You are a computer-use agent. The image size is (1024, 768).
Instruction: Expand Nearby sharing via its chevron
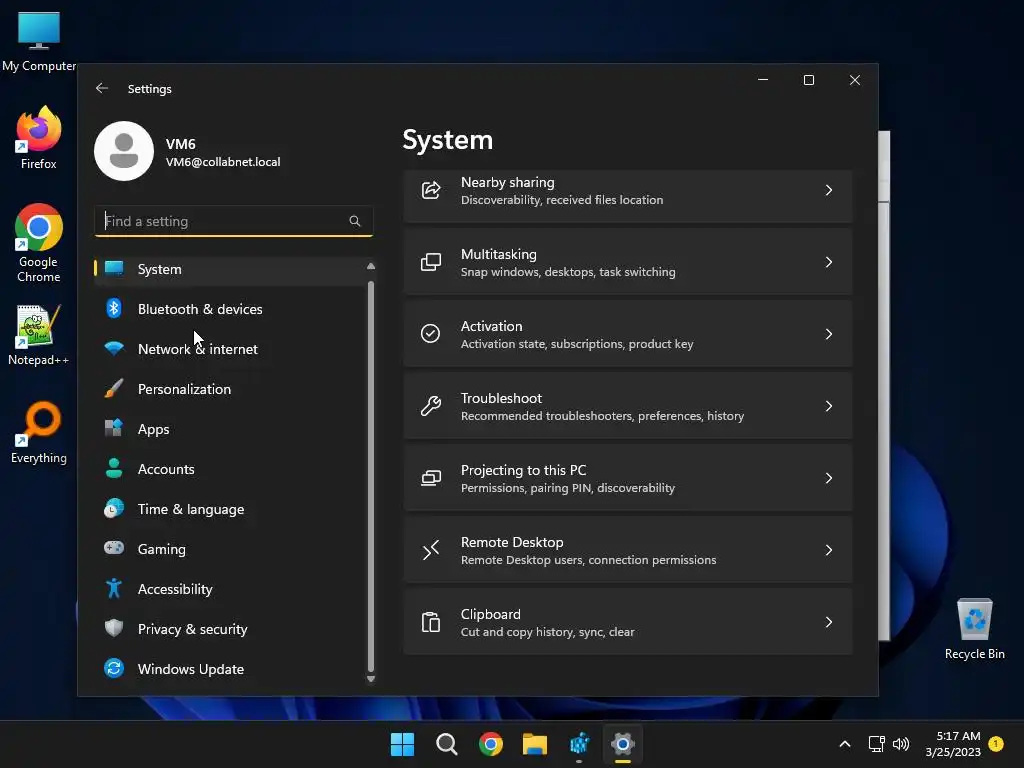coord(829,190)
